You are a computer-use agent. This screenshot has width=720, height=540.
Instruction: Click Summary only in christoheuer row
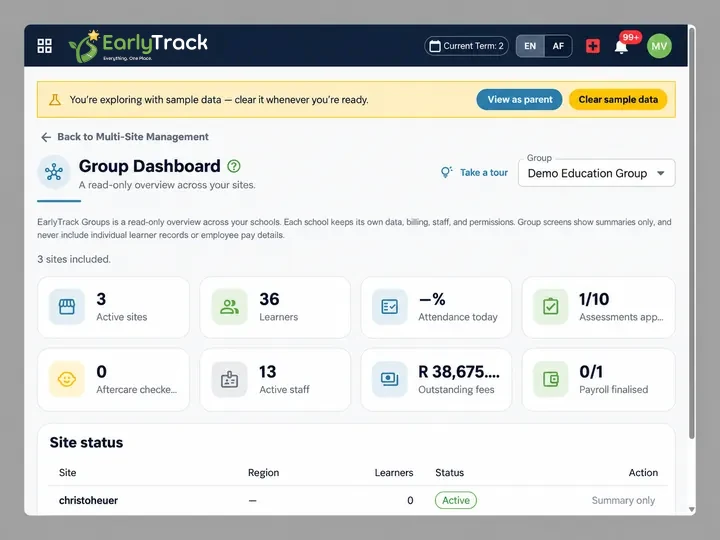click(x=624, y=501)
